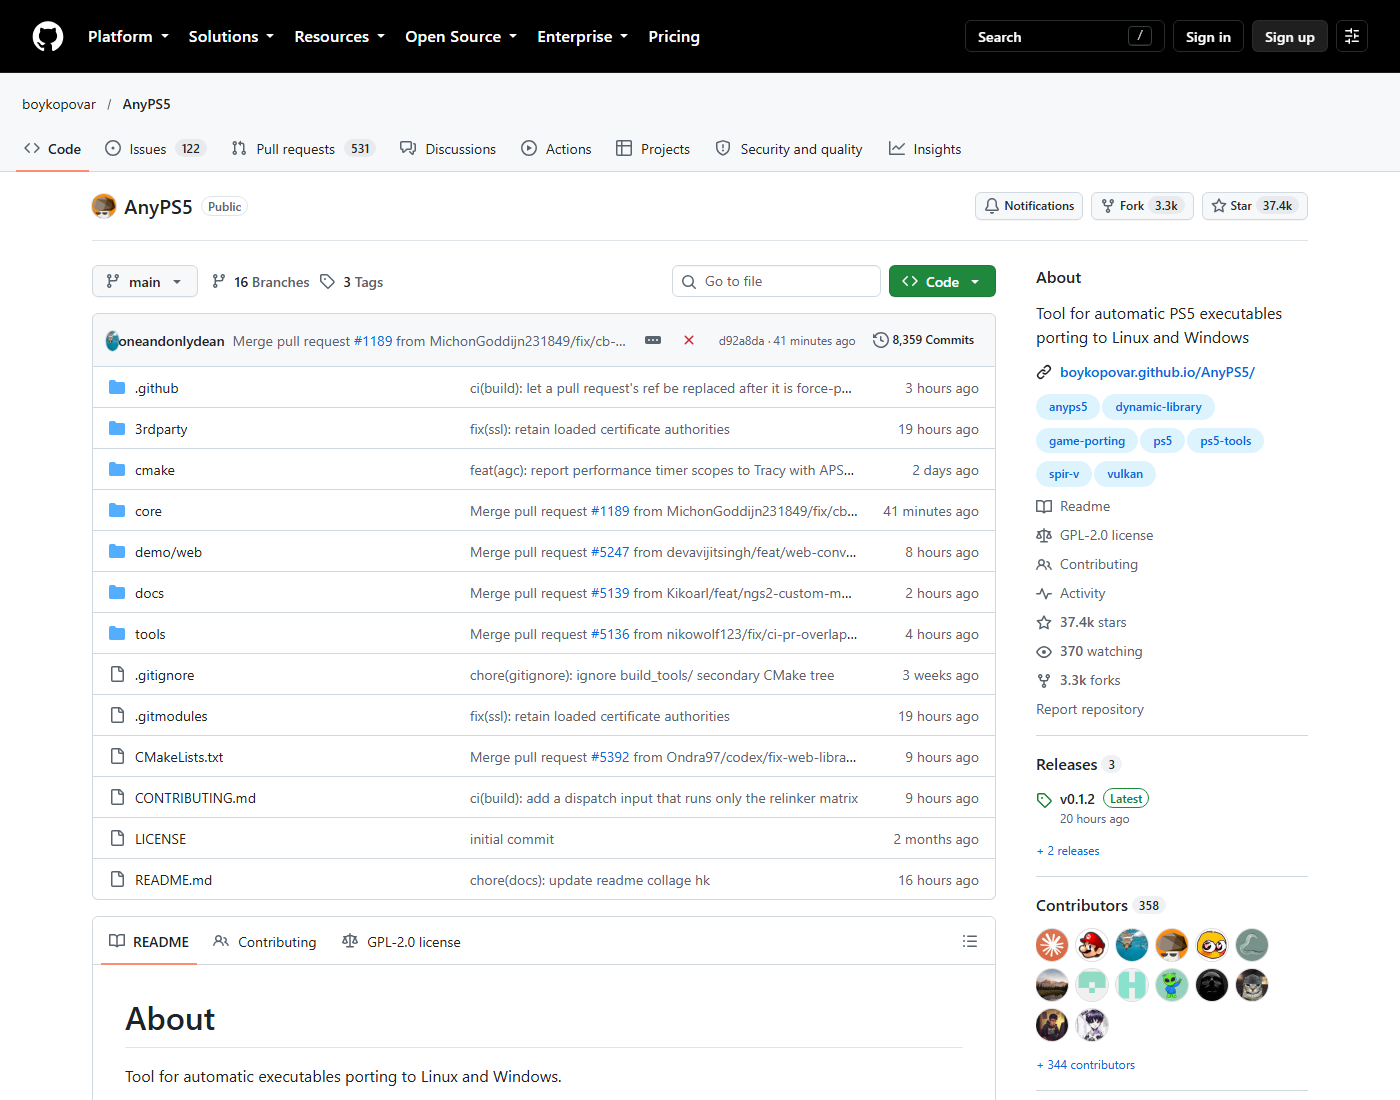Select the vulkan topic tag
The height and width of the screenshot is (1100, 1400).
point(1125,474)
